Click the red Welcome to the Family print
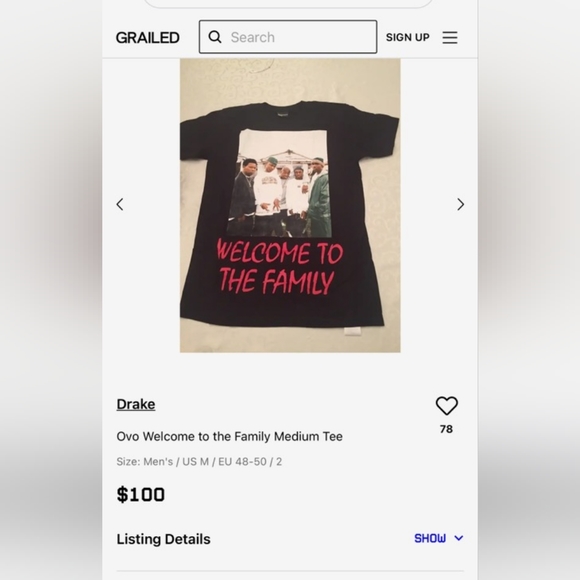The height and width of the screenshot is (580, 580). coord(280,267)
